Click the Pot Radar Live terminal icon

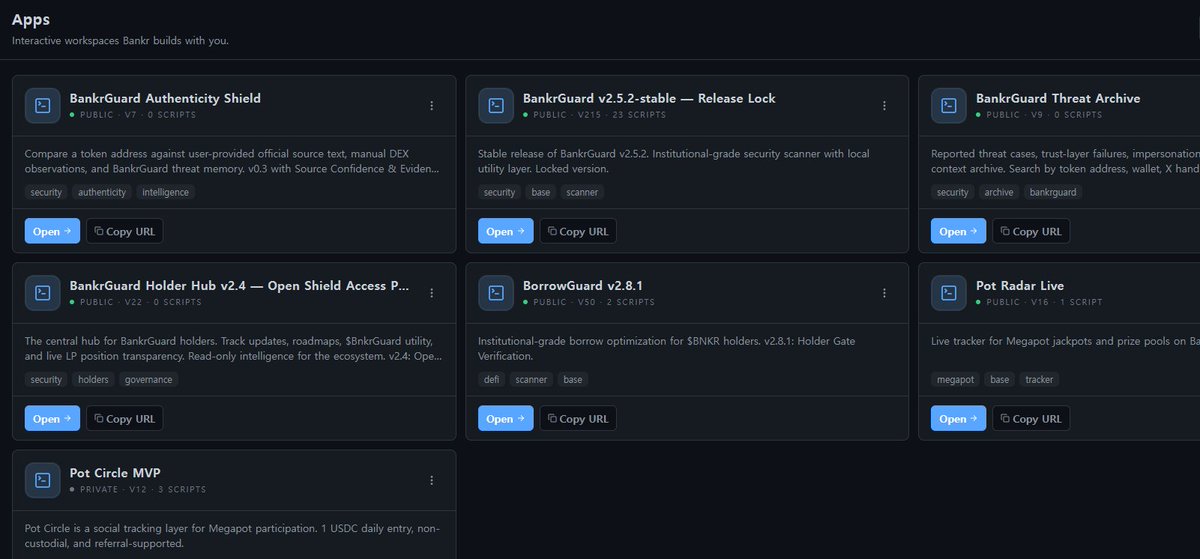coord(949,293)
